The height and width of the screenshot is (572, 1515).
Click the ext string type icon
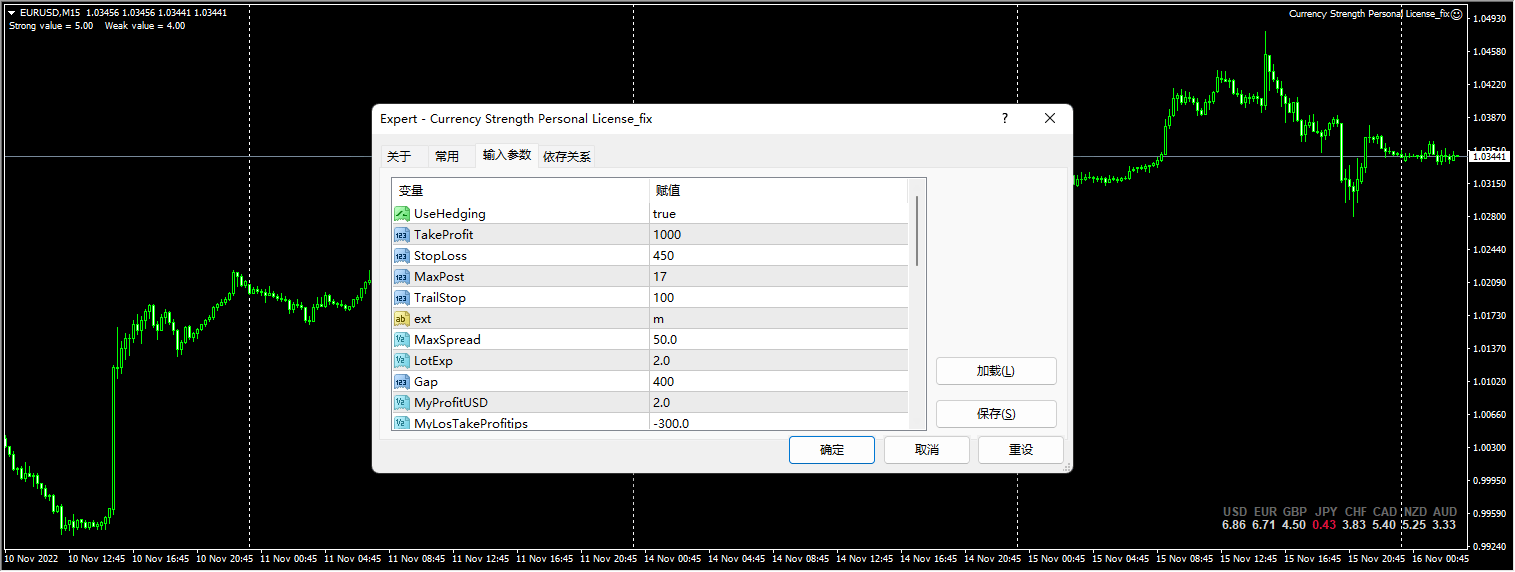coord(401,319)
